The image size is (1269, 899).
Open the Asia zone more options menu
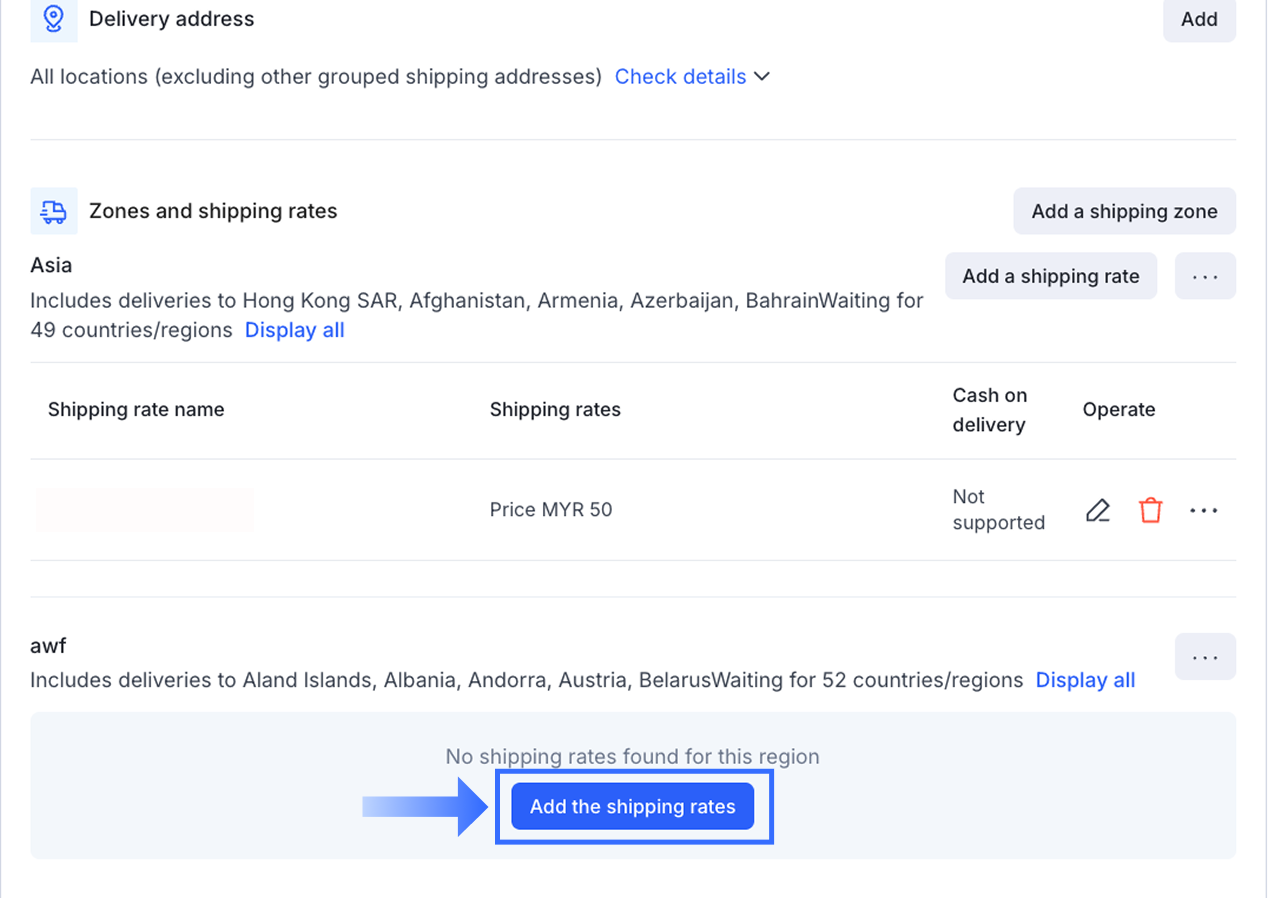click(1205, 276)
